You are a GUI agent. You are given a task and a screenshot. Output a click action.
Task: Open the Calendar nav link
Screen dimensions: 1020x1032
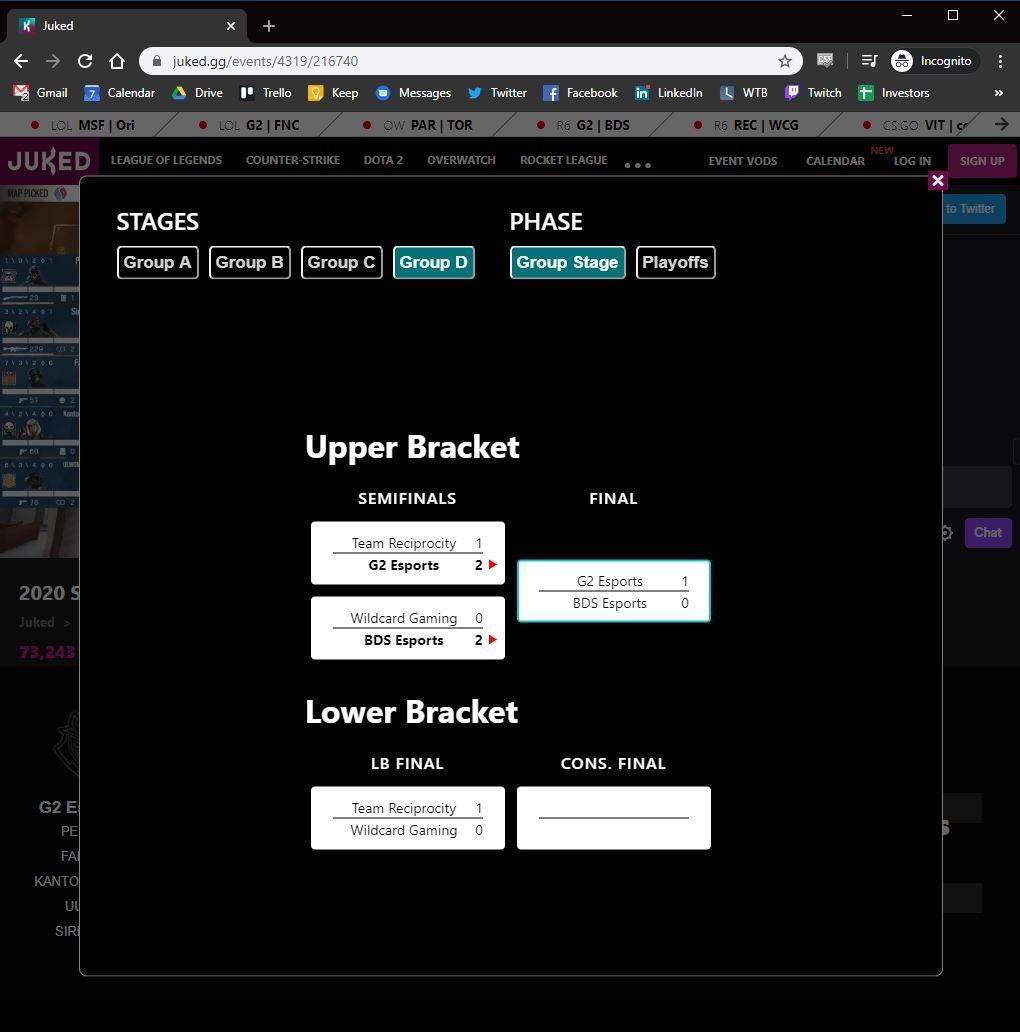click(835, 161)
